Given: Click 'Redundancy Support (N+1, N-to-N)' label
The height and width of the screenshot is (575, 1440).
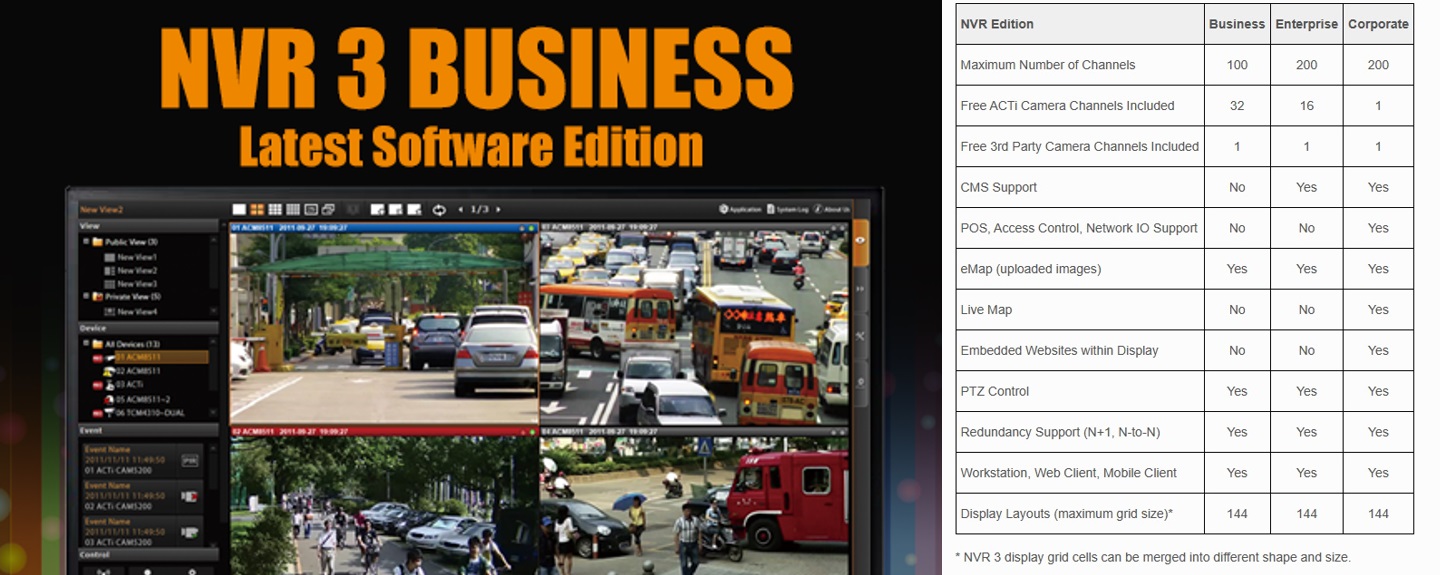Looking at the screenshot, I should pyautogui.click(x=1060, y=432).
